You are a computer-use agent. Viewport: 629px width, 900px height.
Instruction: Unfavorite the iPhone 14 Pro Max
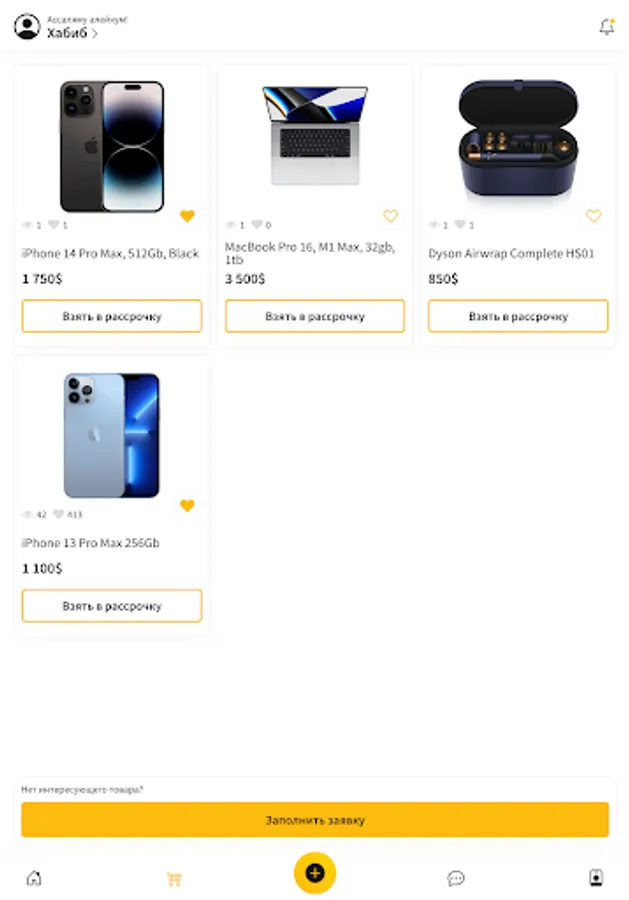[187, 216]
